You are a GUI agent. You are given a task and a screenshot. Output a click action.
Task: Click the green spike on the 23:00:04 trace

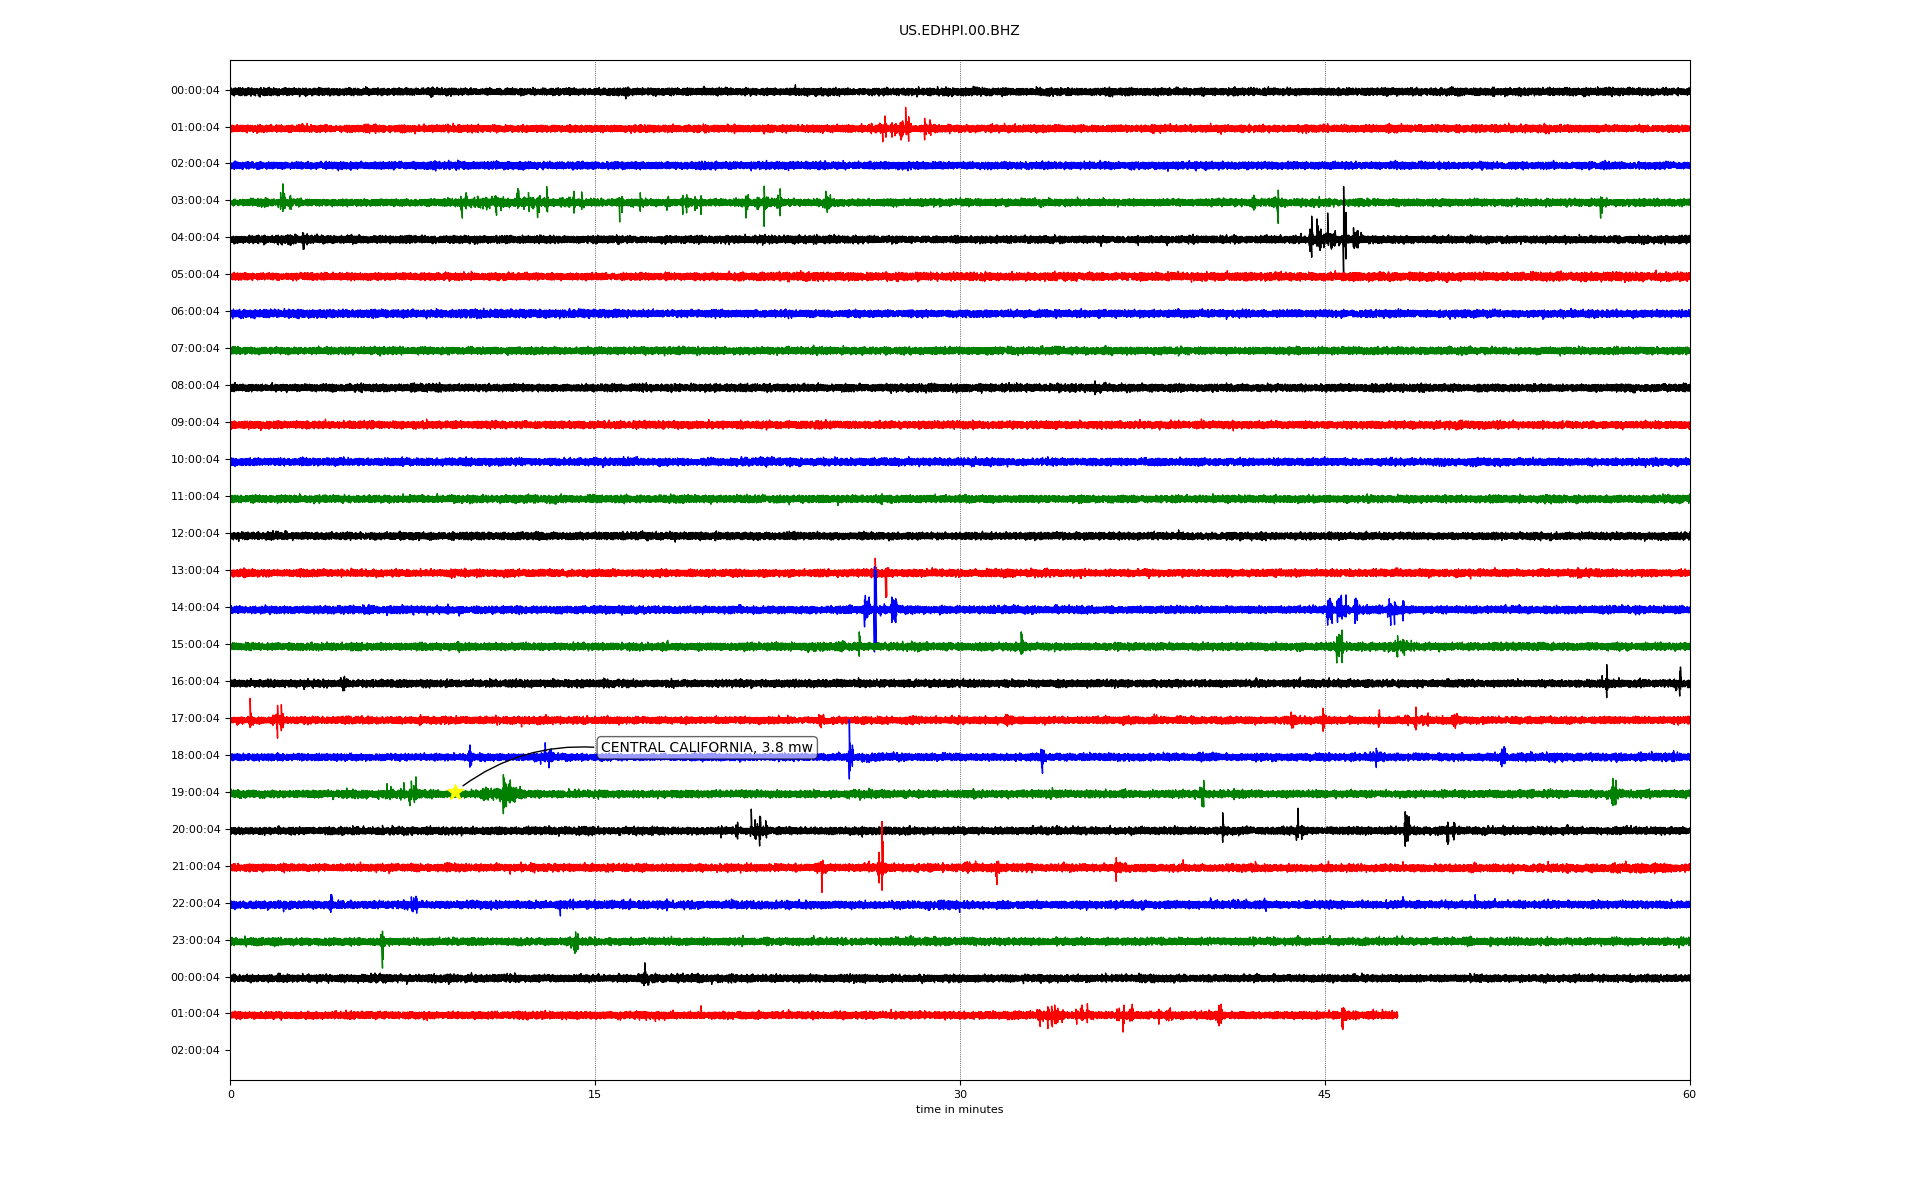382,949
